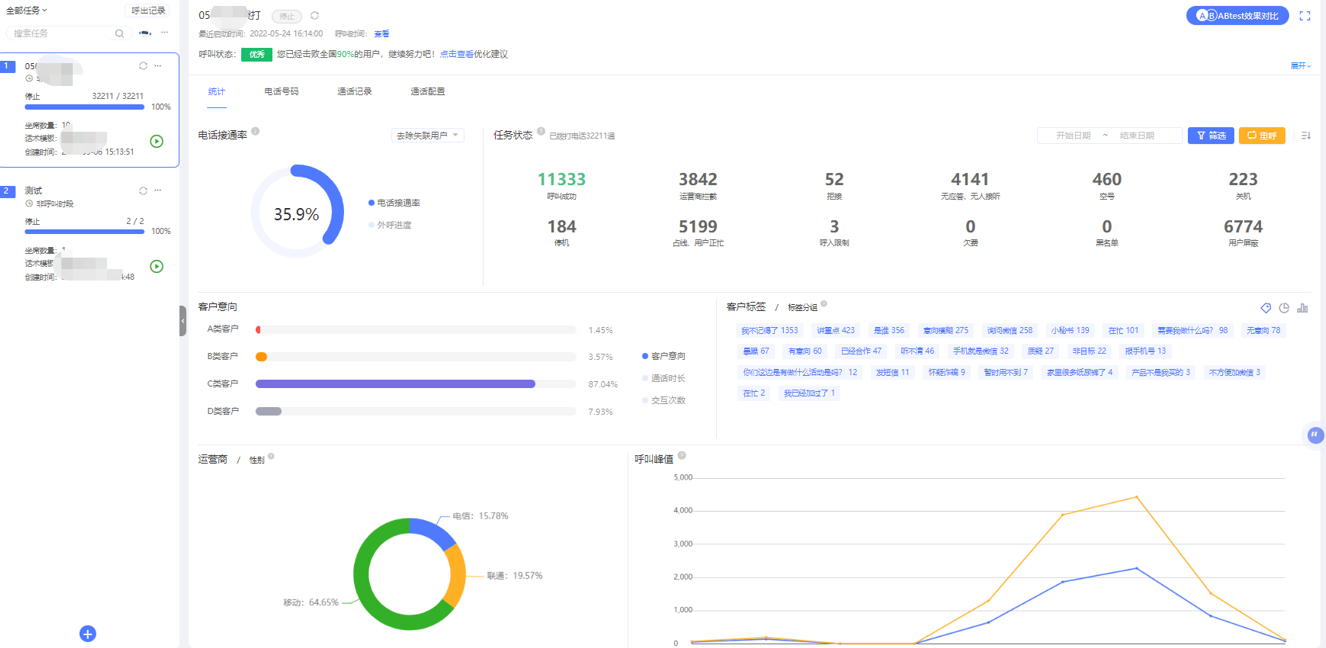This screenshot has width=1326, height=648.
Task: Open more options on the 测试 task card
Action: [158, 191]
